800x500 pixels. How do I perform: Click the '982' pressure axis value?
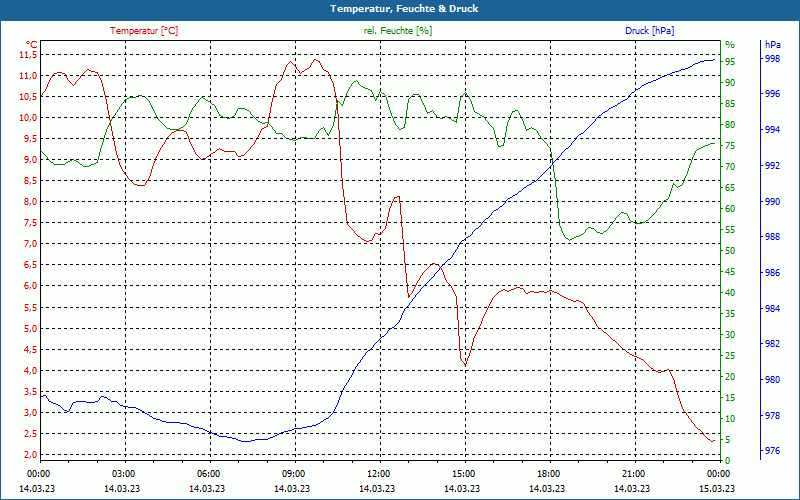click(x=772, y=344)
